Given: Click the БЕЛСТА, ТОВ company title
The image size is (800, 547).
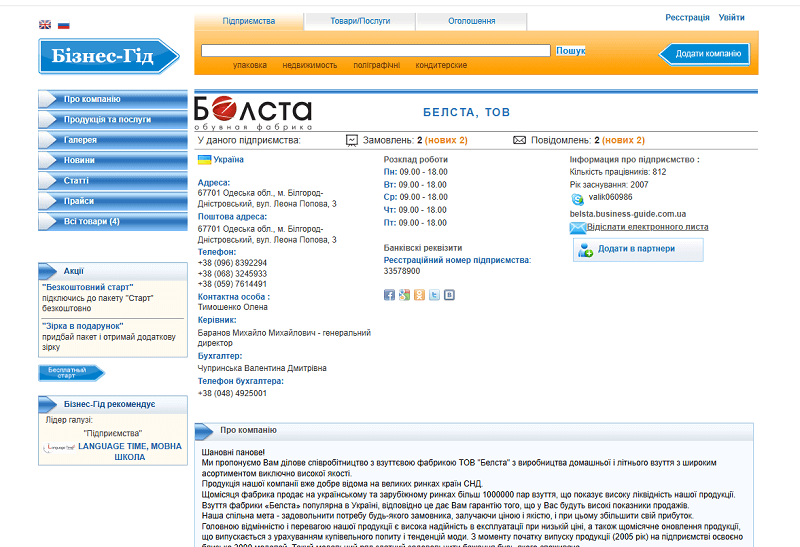Looking at the screenshot, I should click(x=466, y=112).
